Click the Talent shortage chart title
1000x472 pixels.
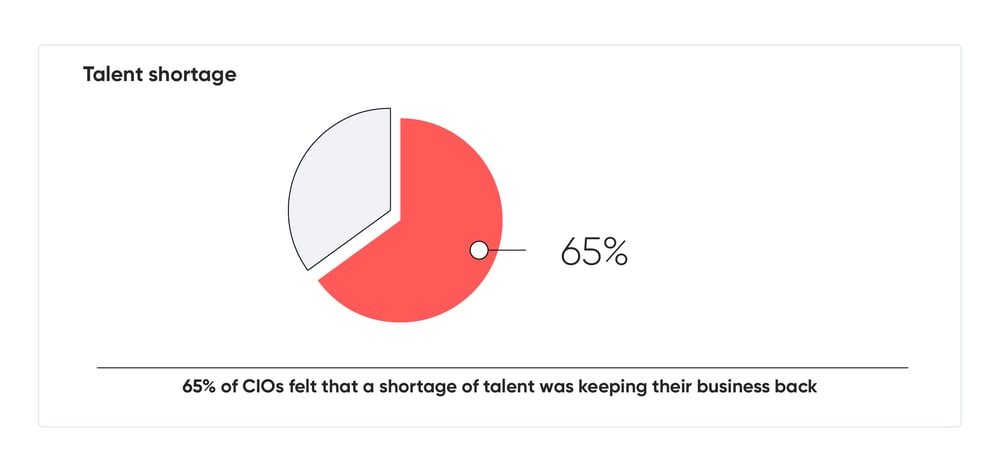point(159,75)
